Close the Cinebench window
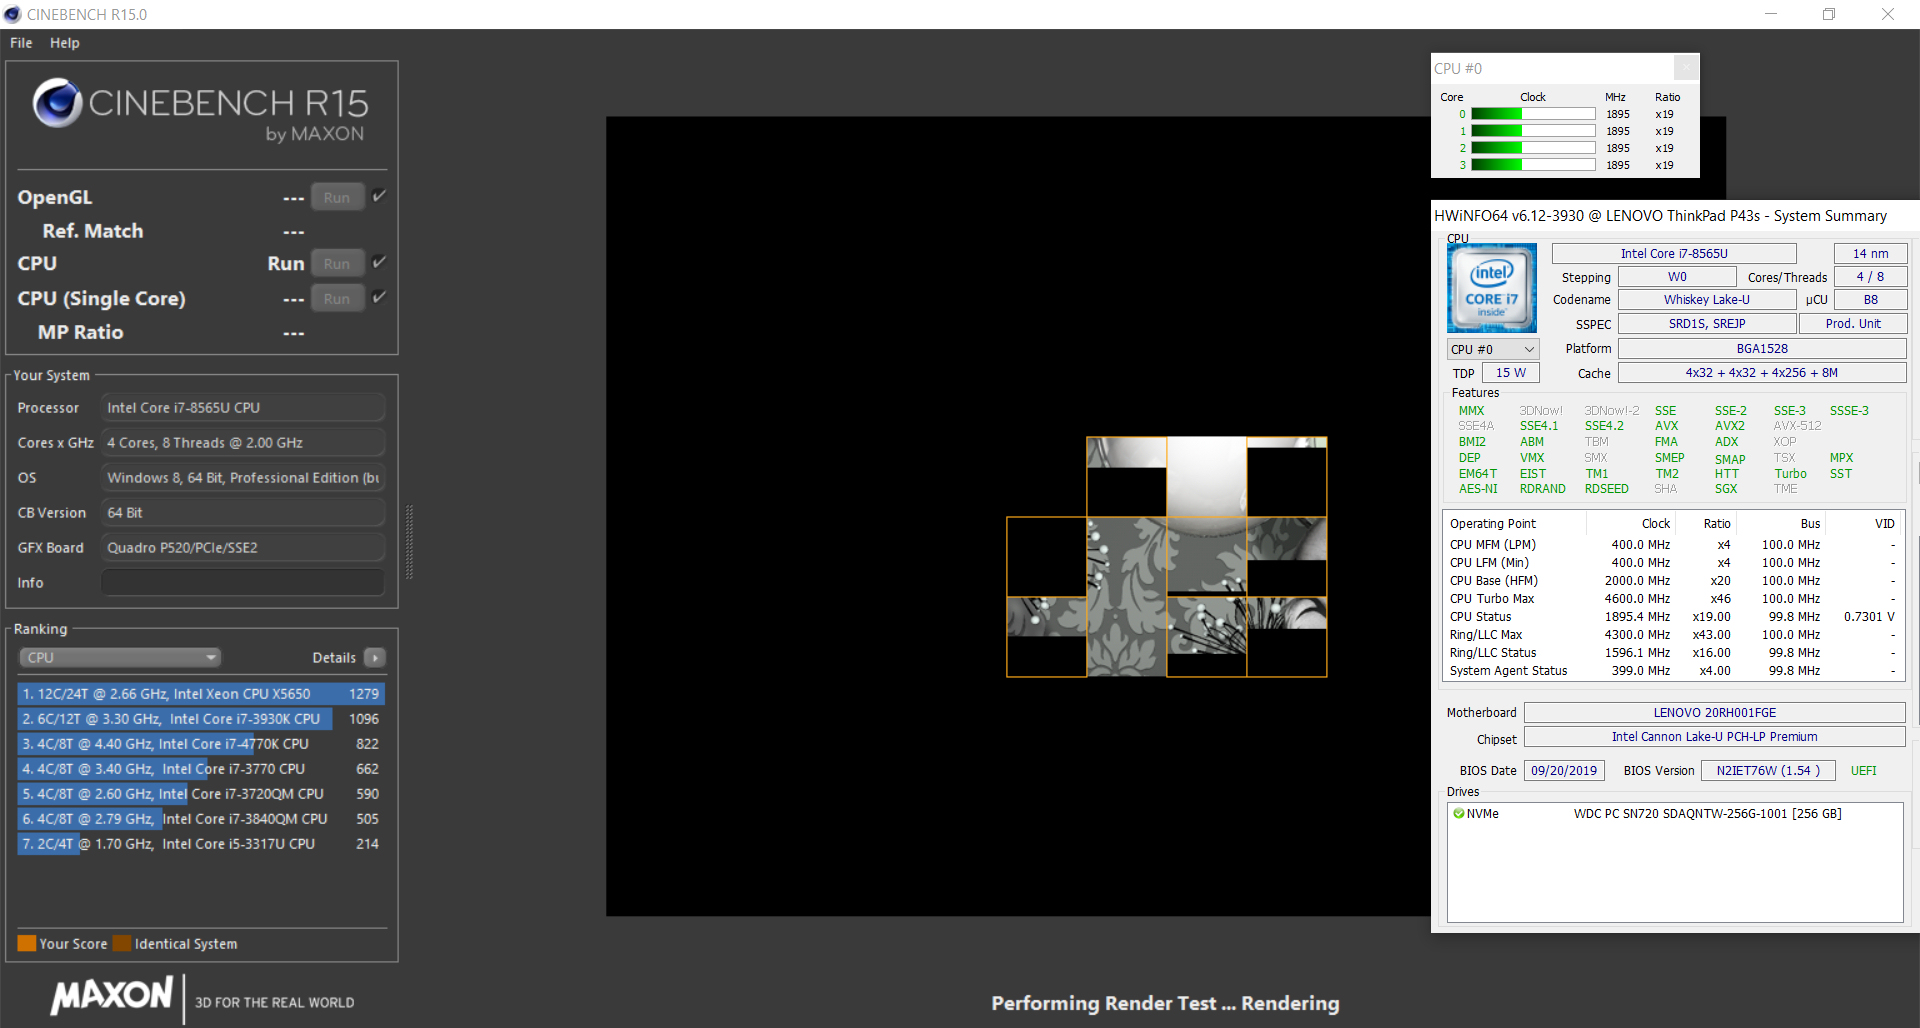Viewport: 1920px width, 1028px height. [x=1888, y=14]
